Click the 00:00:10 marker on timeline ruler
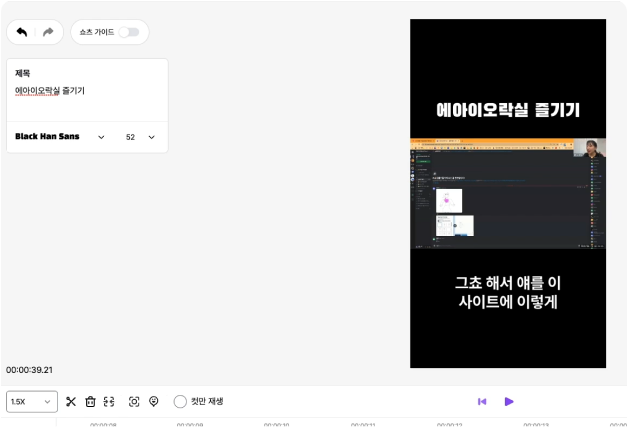The height and width of the screenshot is (427, 627). click(x=276, y=425)
